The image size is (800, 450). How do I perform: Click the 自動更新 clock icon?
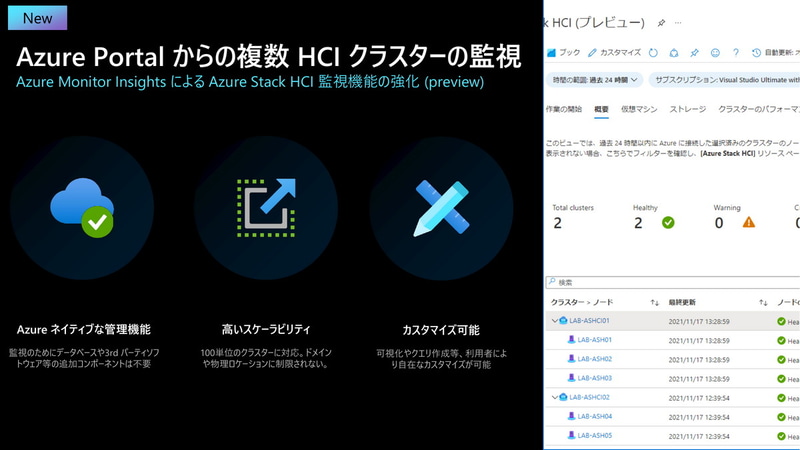756,53
